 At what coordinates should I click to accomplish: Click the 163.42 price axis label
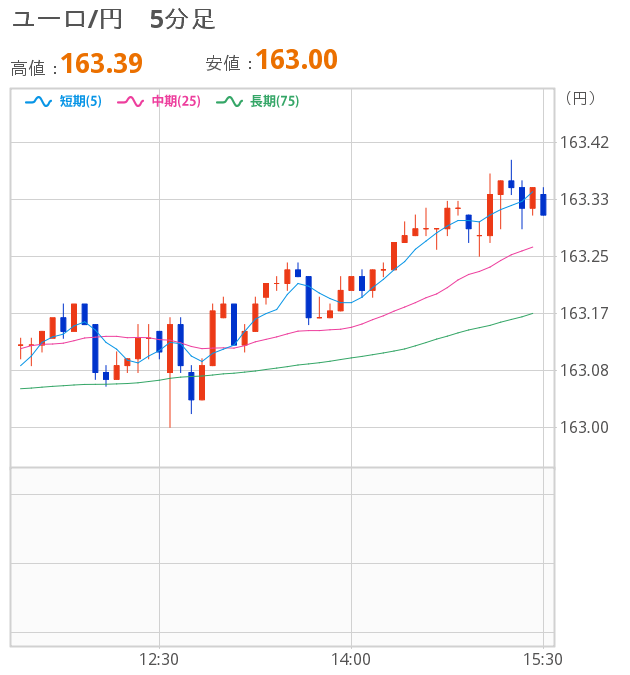(x=584, y=142)
